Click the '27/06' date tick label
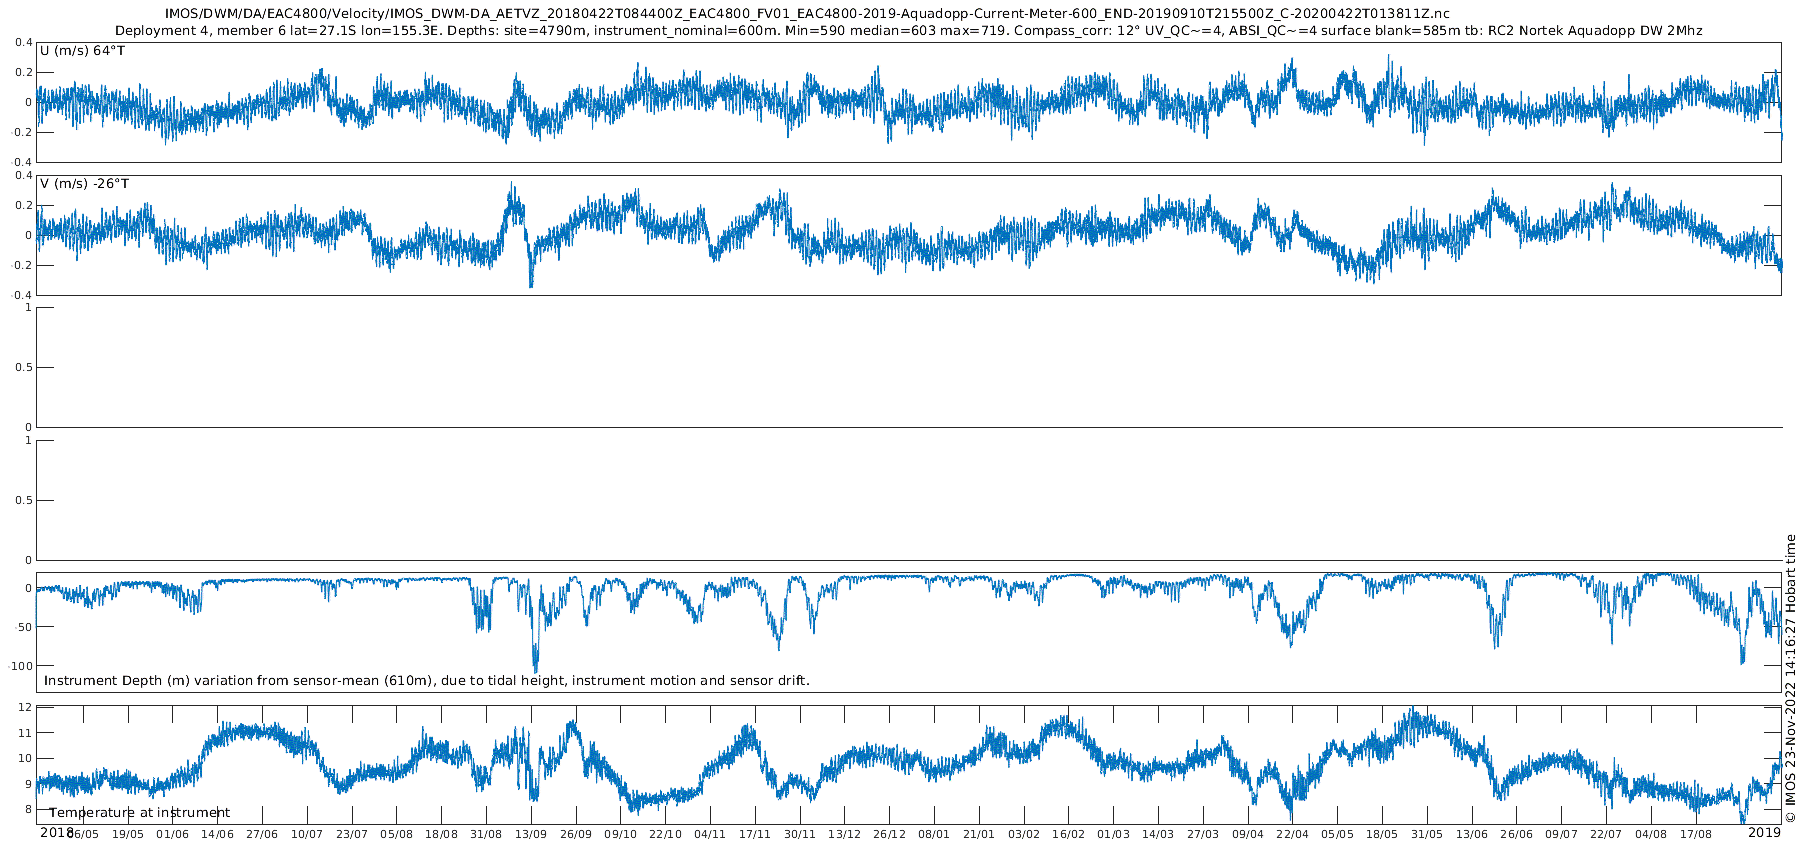1800x850 pixels. point(262,834)
